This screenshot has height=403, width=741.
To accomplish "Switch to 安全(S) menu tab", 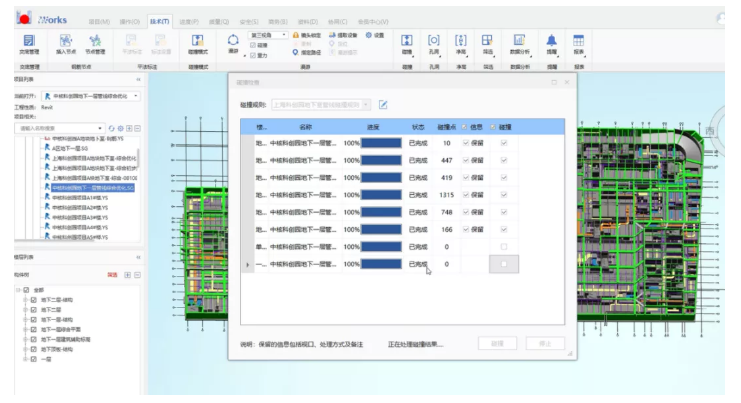I will 249,22.
